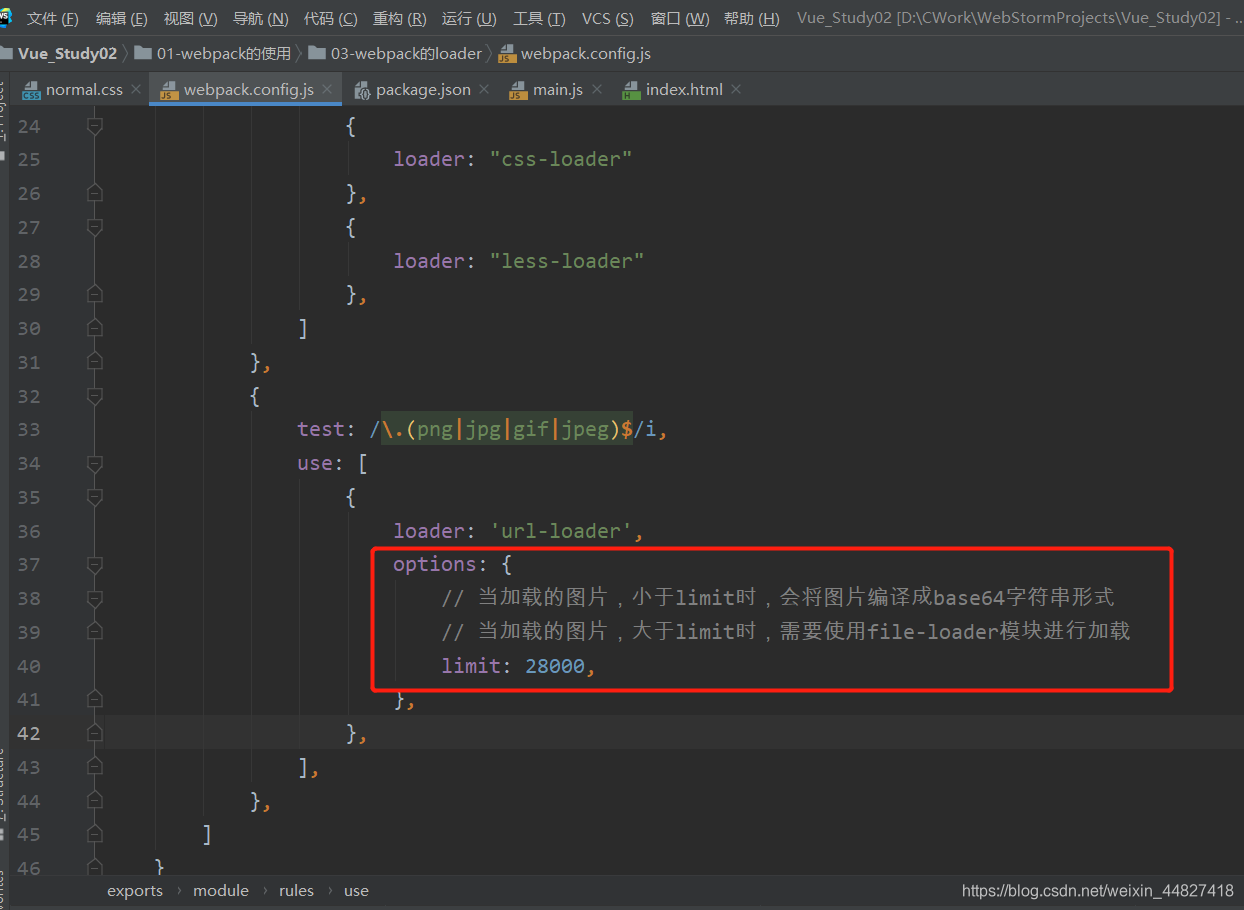Click JS file icon in navigation breadcrumb
This screenshot has width=1244, height=910.
pyautogui.click(x=507, y=53)
